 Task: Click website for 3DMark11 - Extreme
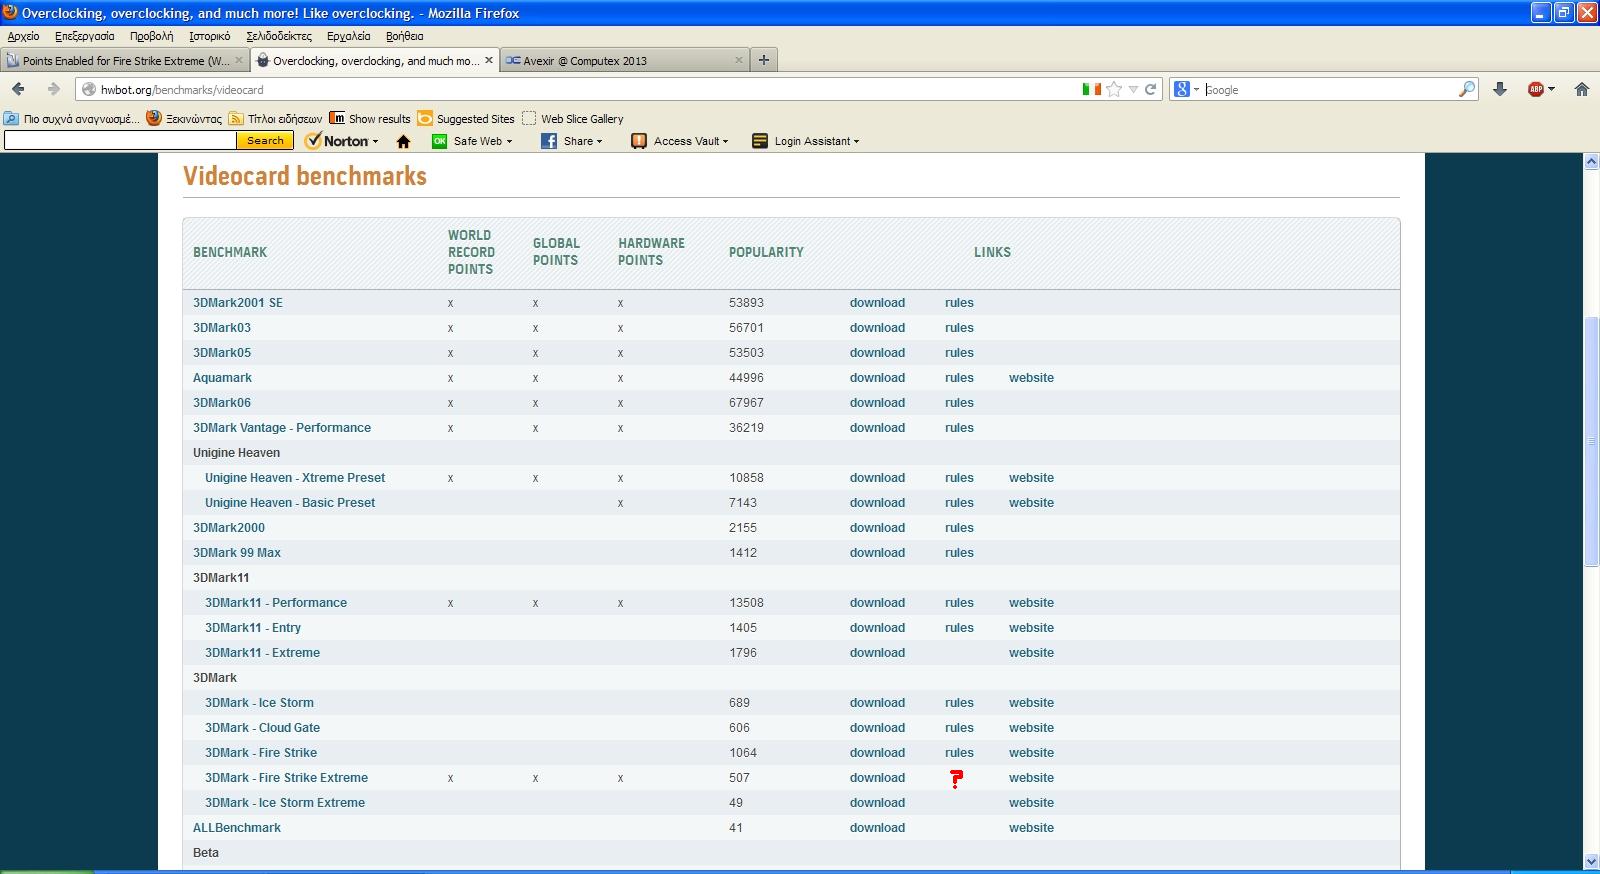click(1031, 653)
